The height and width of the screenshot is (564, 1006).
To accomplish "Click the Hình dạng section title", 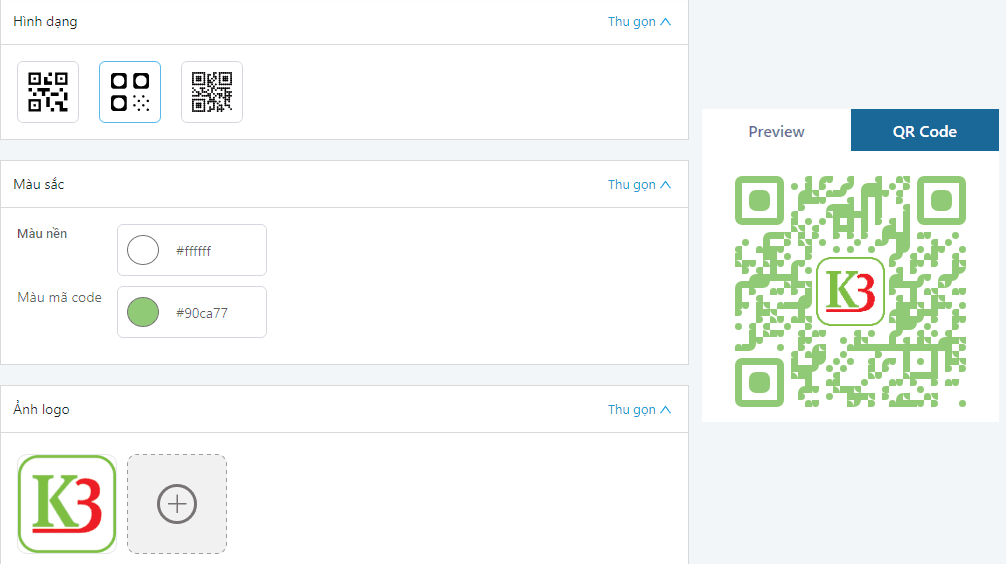I will tap(45, 22).
